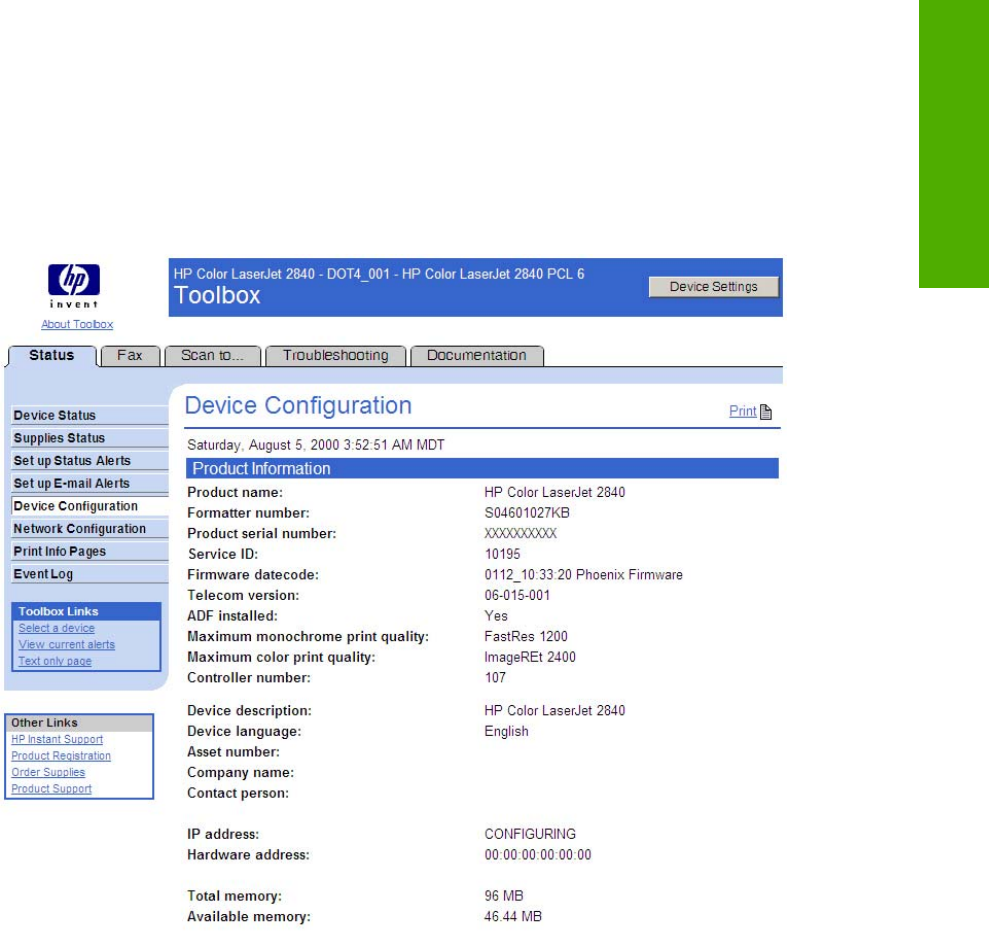Image resolution: width=989 pixels, height=947 pixels.
Task: Click the Device Settings button
Action: pos(713,287)
